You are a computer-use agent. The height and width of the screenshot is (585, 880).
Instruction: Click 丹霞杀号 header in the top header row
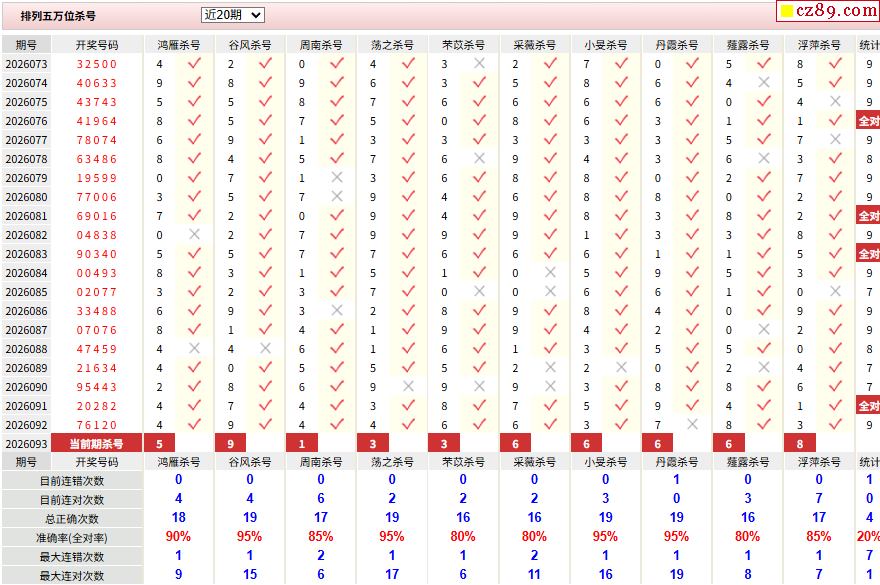click(677, 45)
